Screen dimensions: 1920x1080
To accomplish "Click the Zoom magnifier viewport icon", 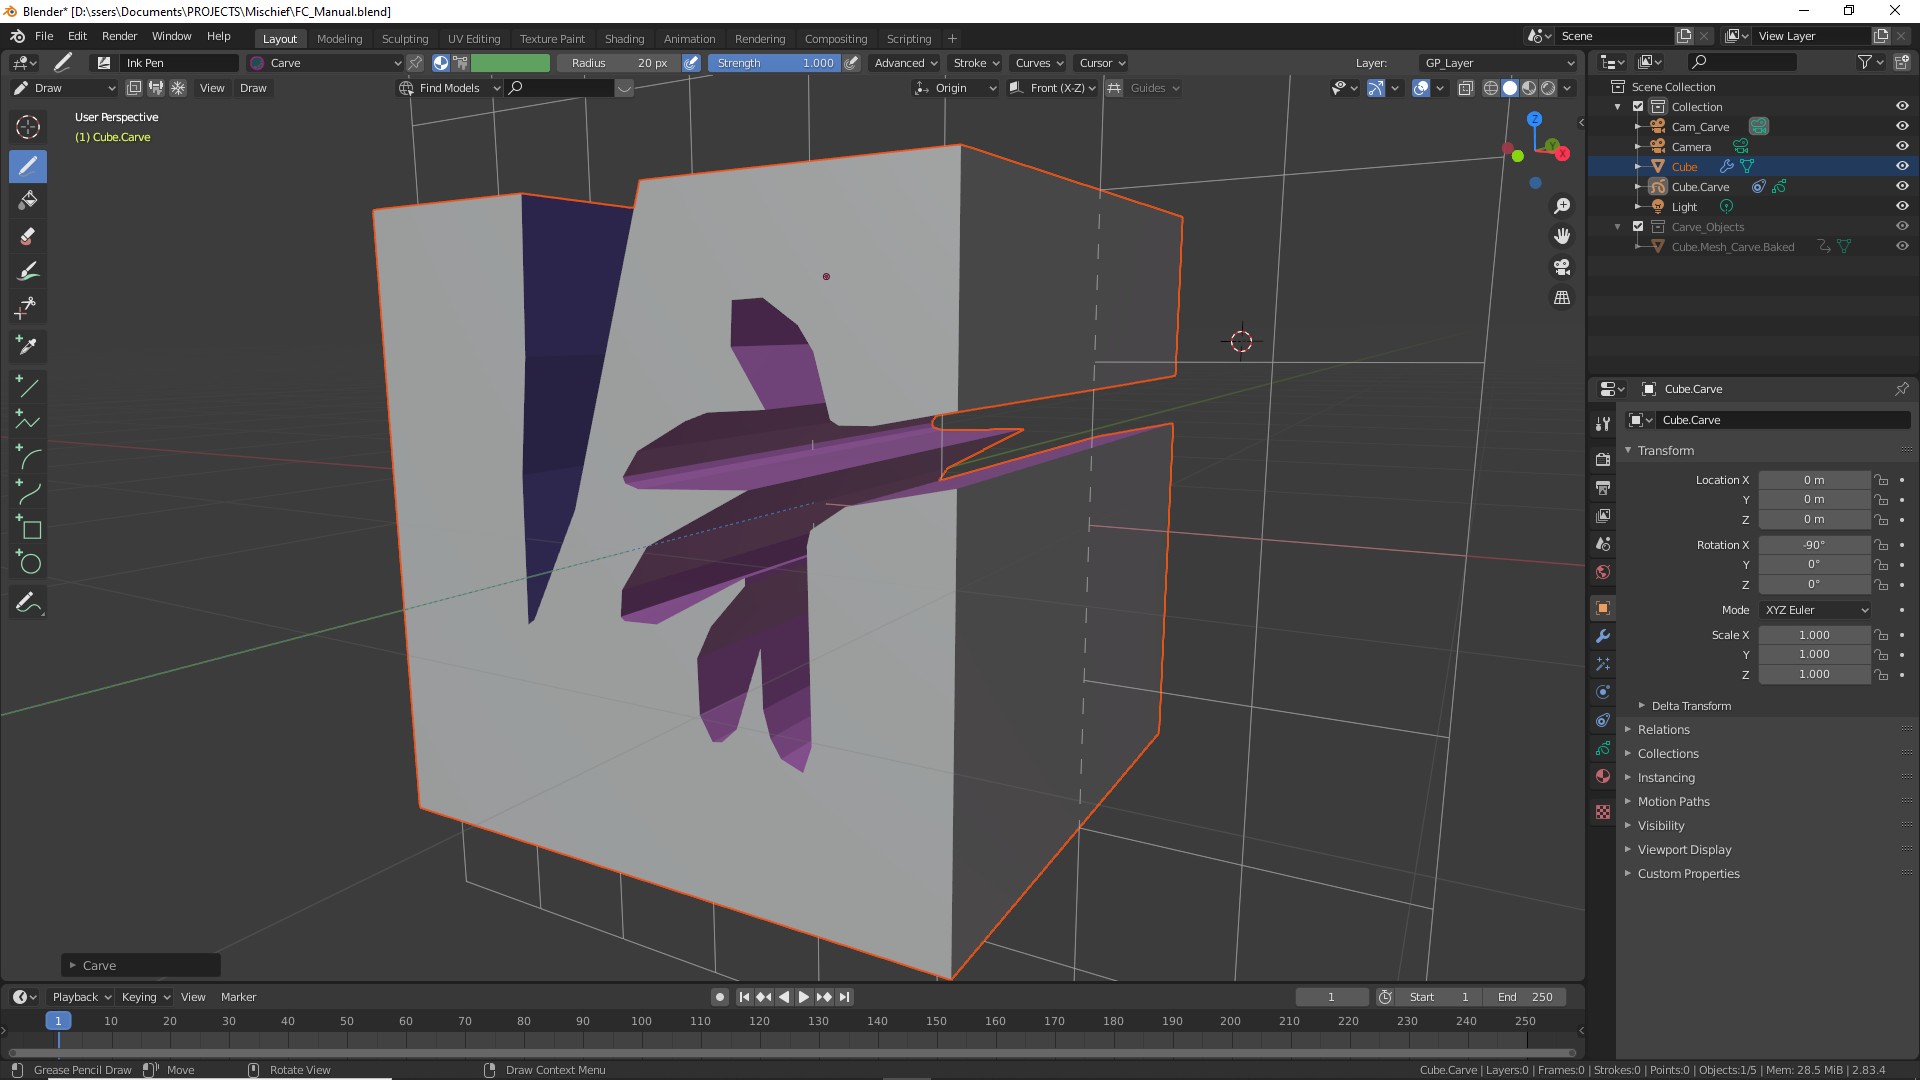I will click(x=1561, y=206).
